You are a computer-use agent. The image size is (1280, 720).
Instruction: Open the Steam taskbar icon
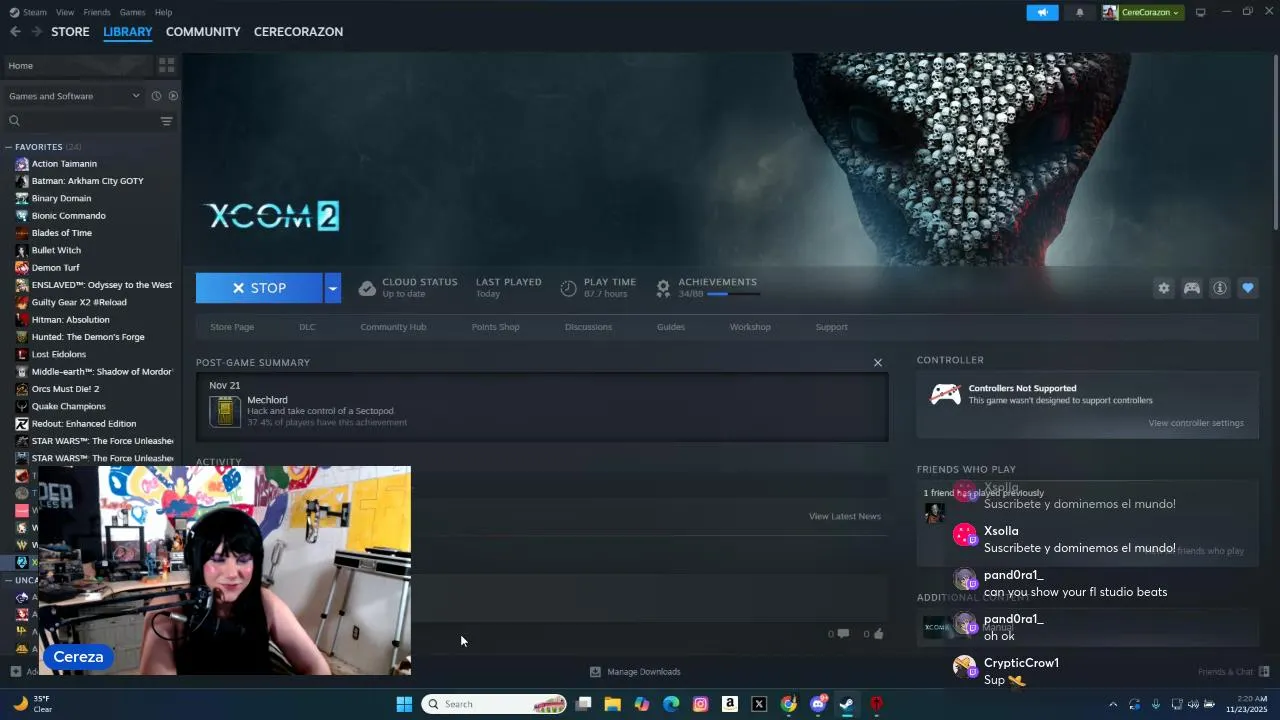pyautogui.click(x=846, y=704)
